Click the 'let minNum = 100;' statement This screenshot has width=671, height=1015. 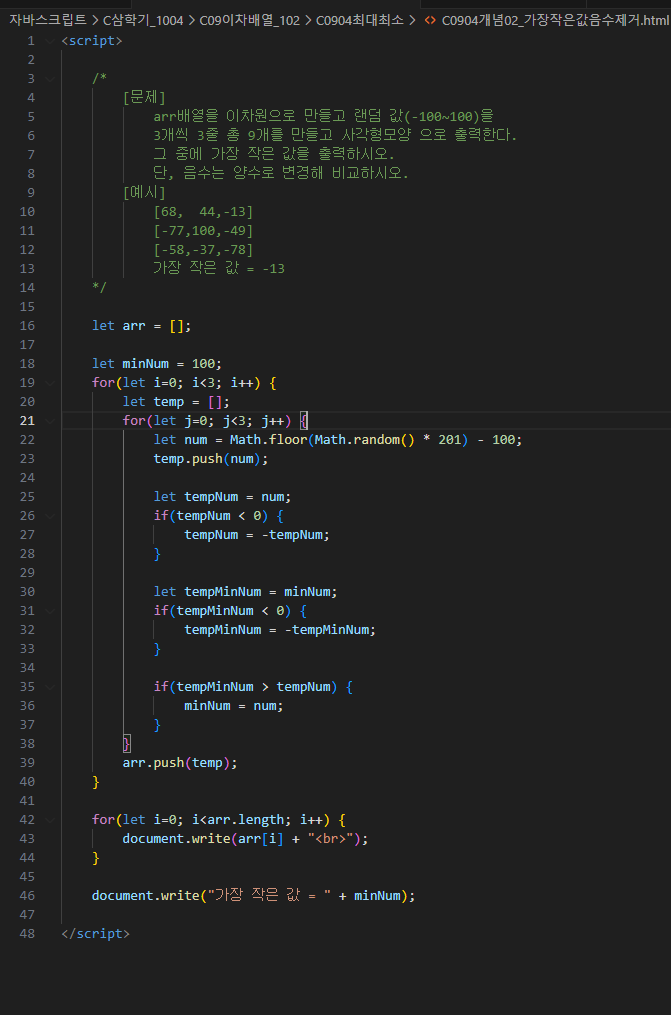pos(157,363)
